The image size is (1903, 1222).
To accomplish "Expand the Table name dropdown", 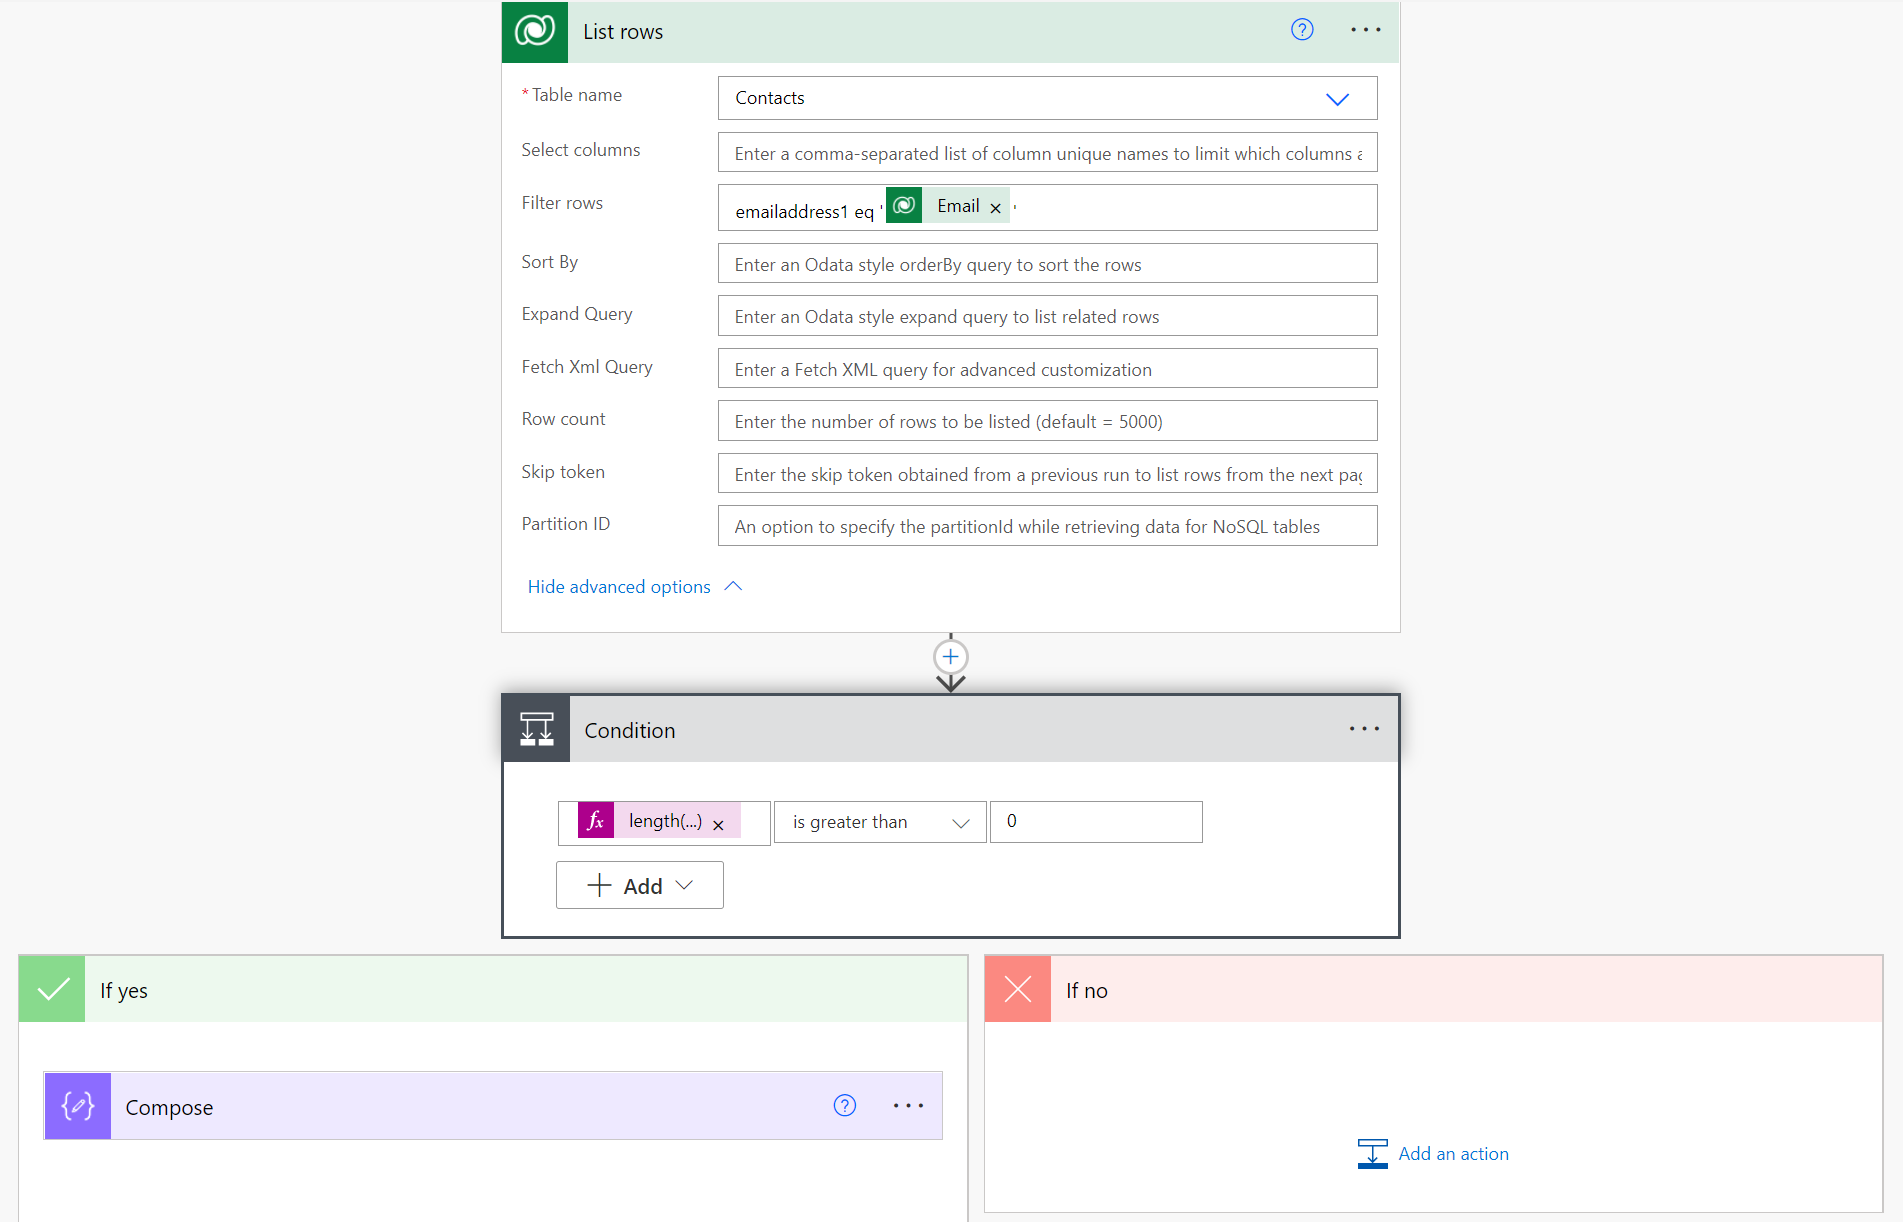I will tap(1337, 99).
